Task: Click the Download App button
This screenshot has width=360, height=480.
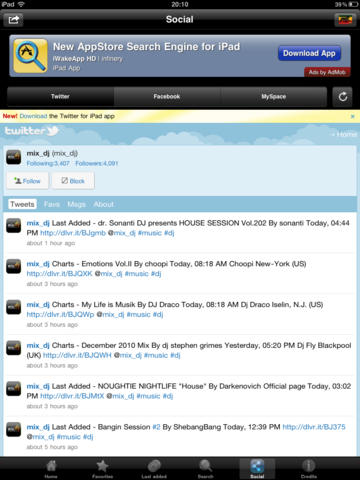Action: [x=309, y=53]
